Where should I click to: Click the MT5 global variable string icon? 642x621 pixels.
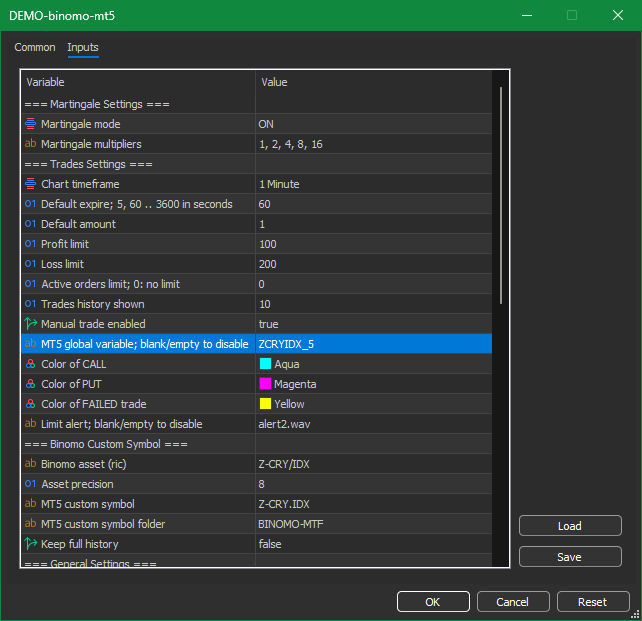pos(30,343)
